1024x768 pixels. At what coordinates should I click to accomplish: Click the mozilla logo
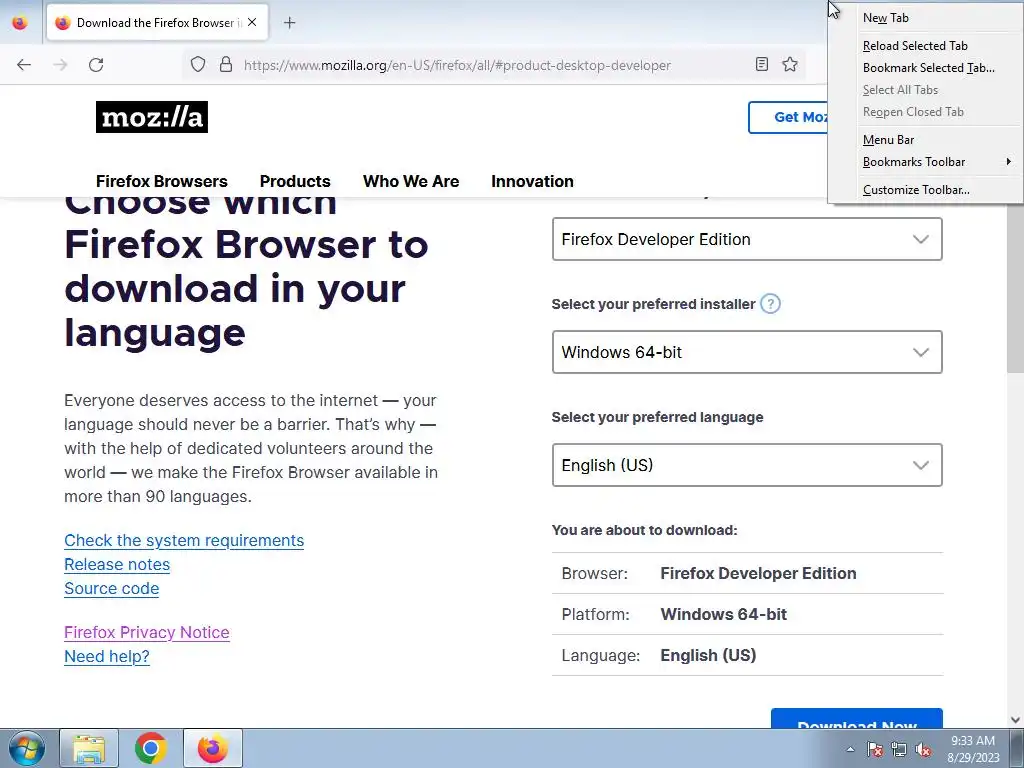[152, 117]
